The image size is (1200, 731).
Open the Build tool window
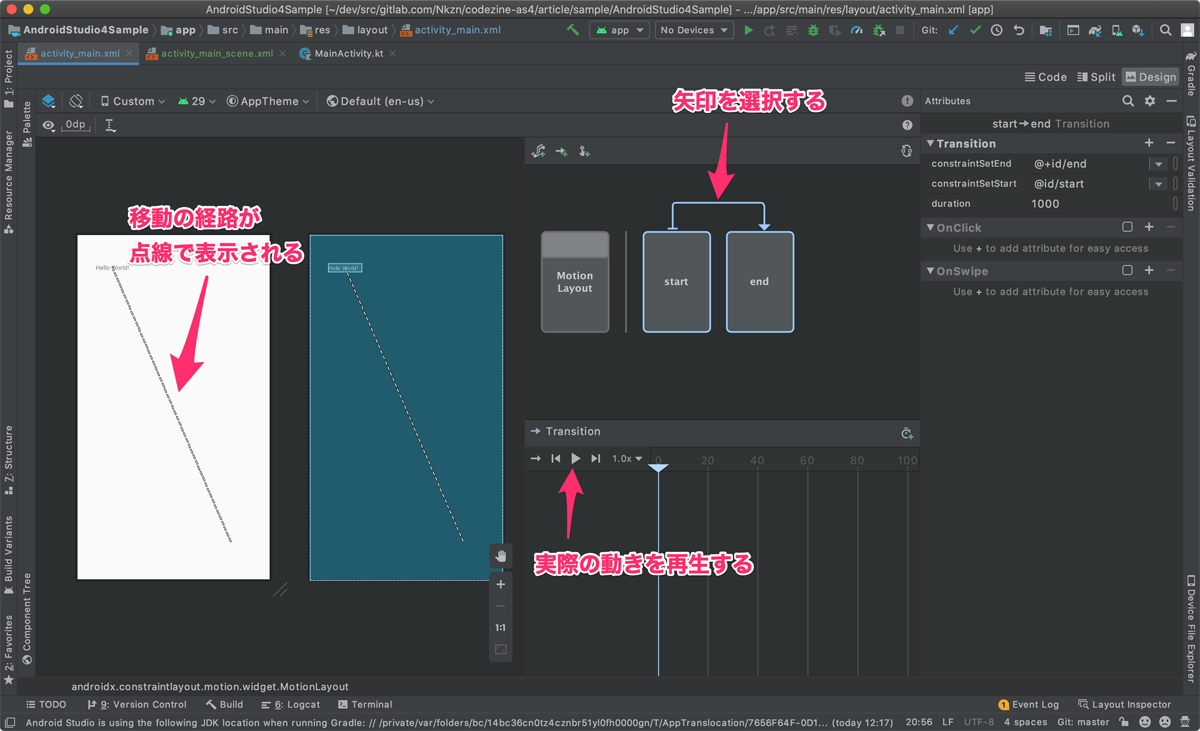225,704
